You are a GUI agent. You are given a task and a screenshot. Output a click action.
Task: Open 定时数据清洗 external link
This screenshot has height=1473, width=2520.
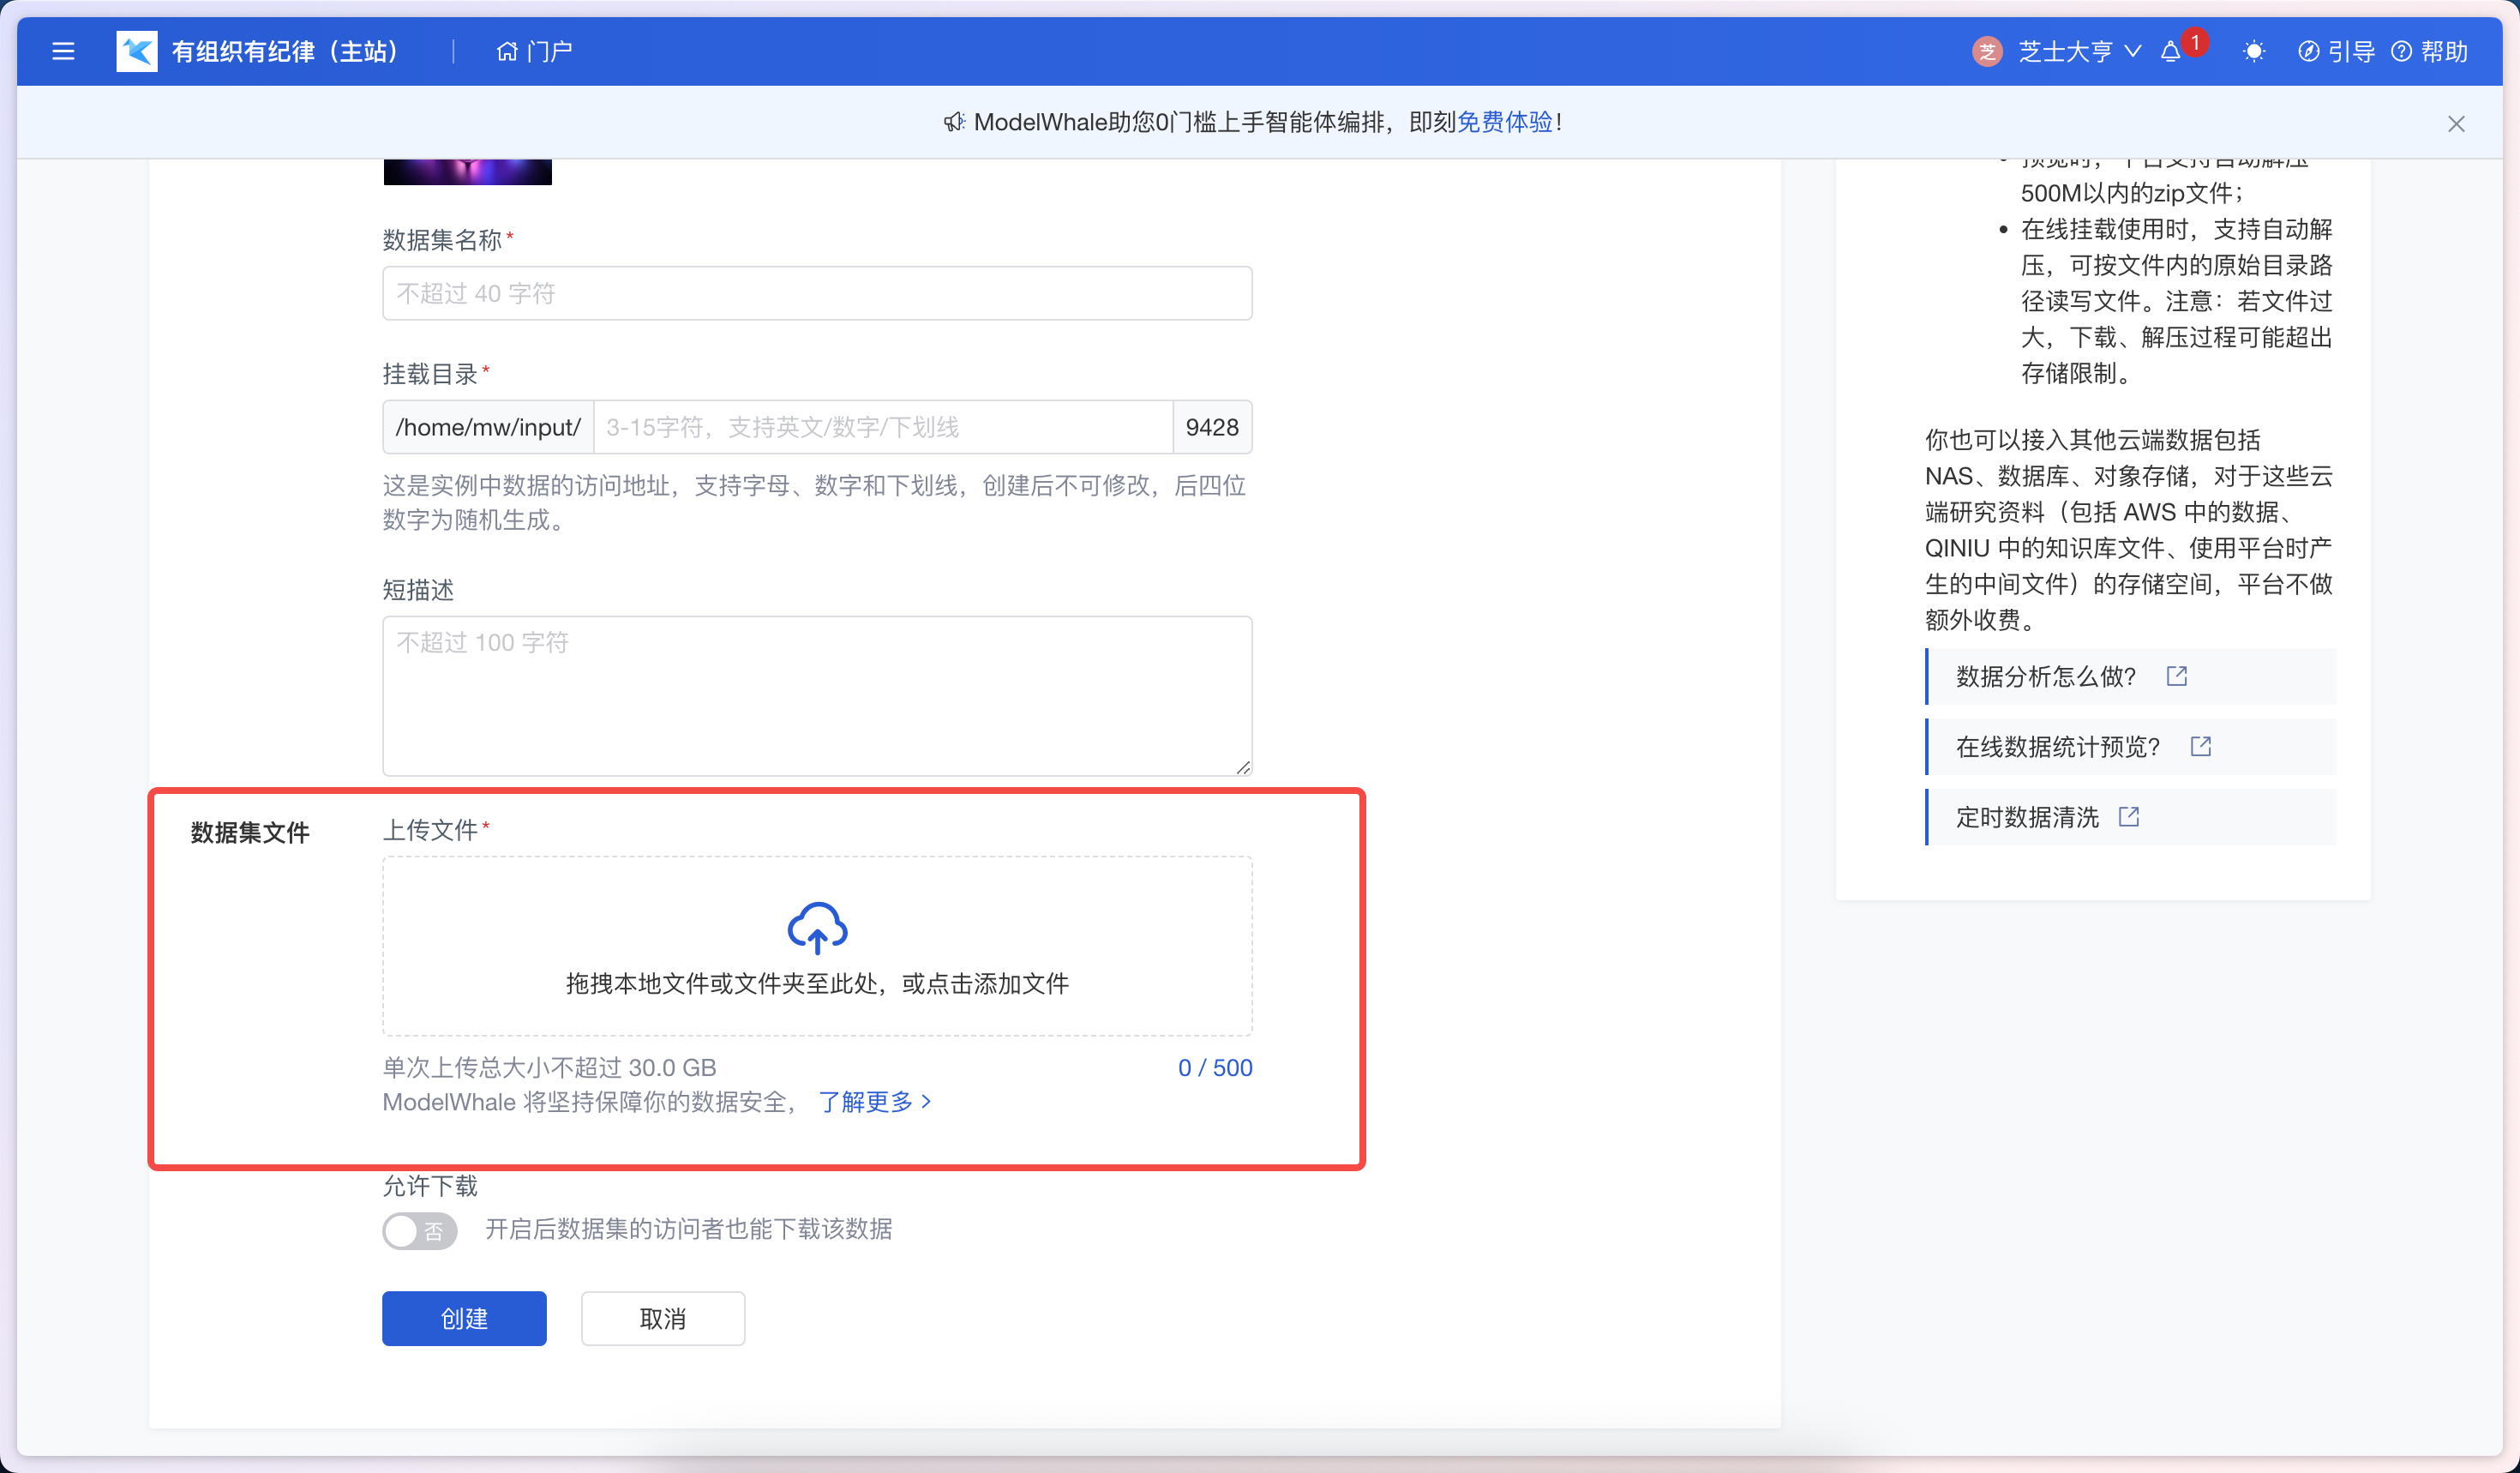[2128, 817]
